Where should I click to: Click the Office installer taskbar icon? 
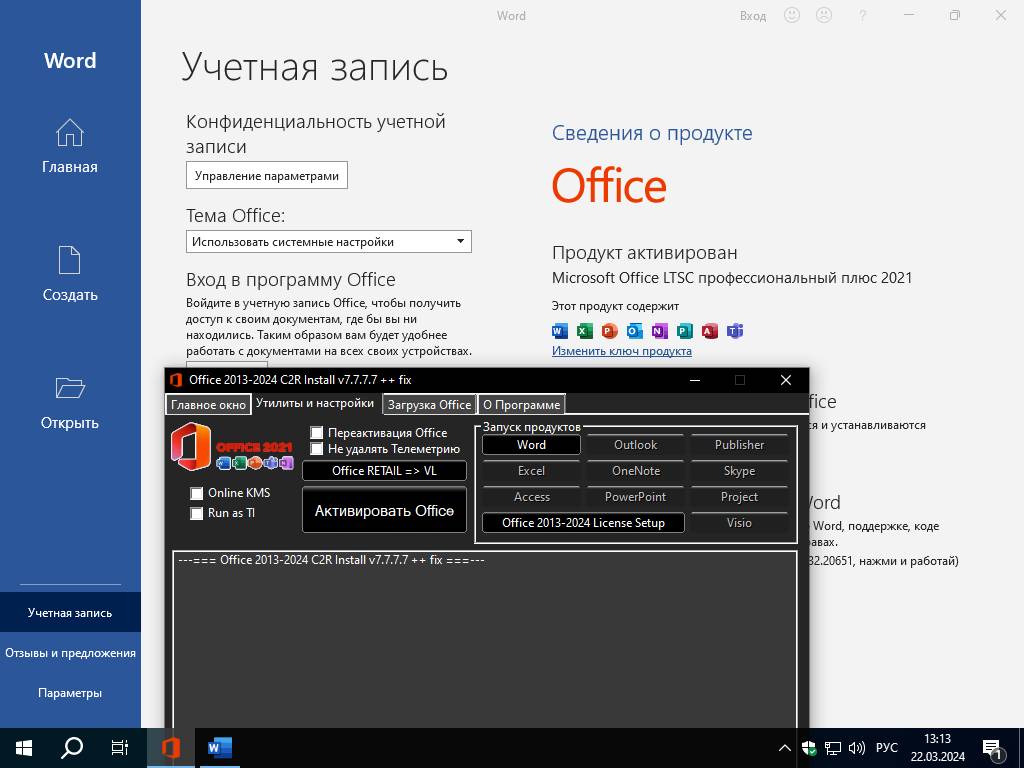click(170, 748)
